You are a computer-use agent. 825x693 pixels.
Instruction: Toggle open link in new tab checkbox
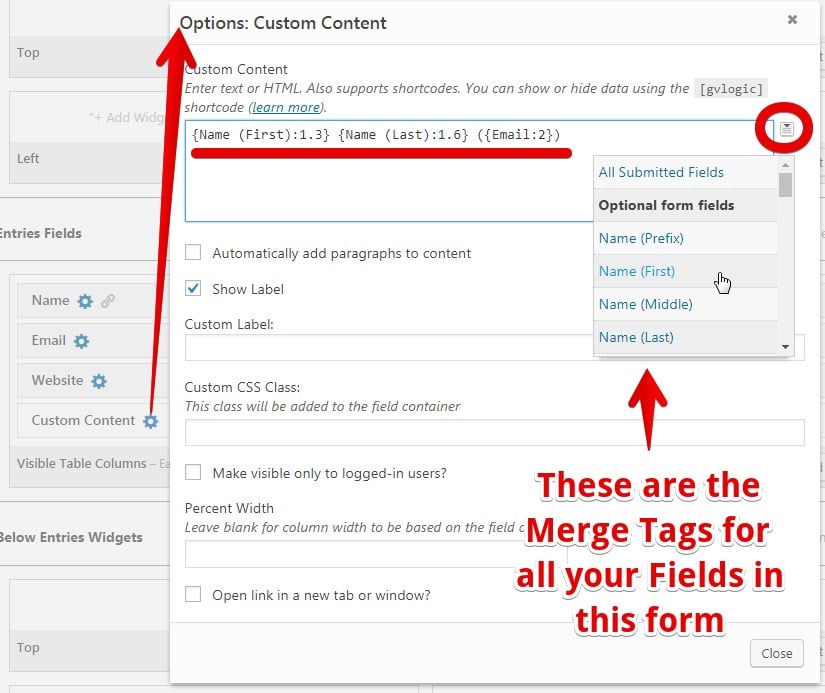coord(193,595)
